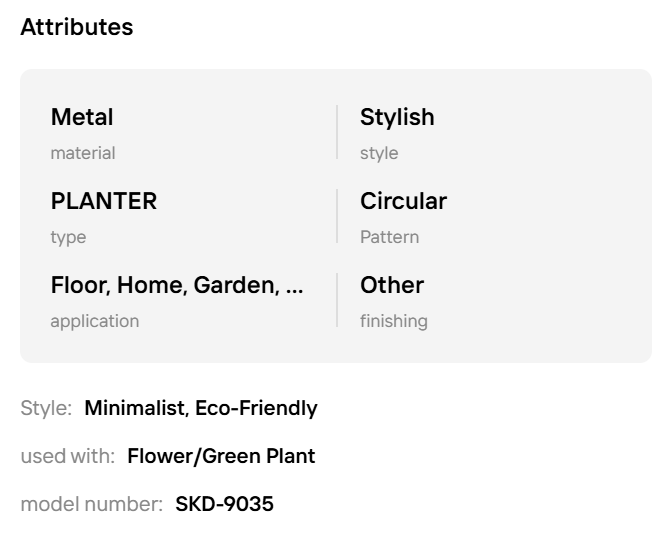Click the model number: label

pyautogui.click(x=91, y=504)
